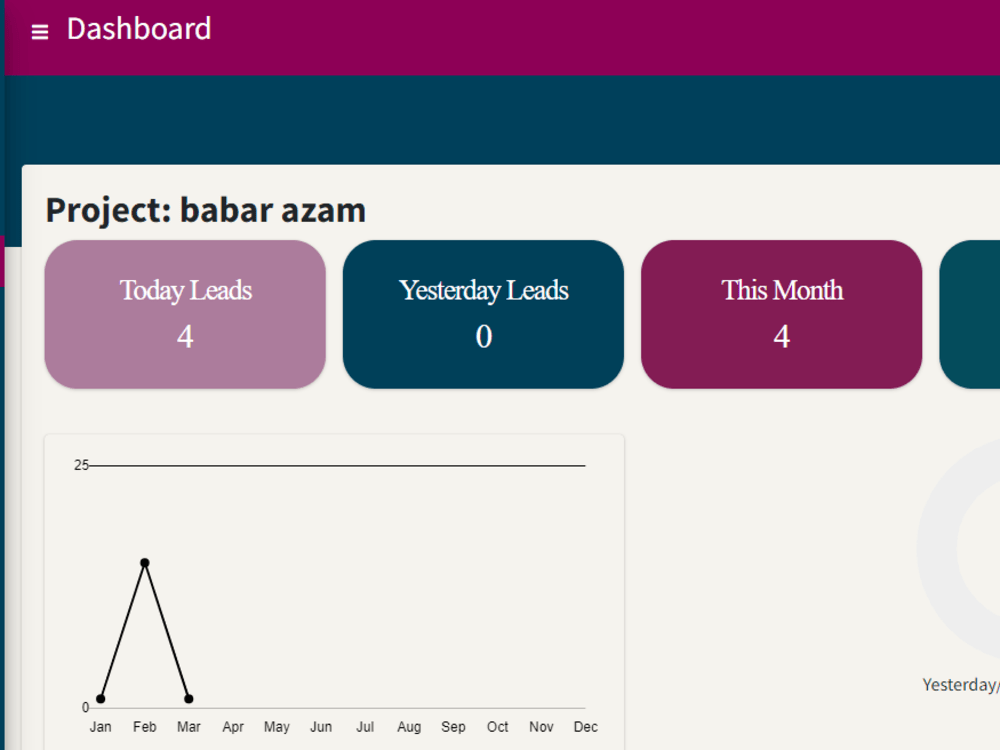Viewport: 1000px width, 750px height.
Task: Click the Project: babar azam heading
Action: click(205, 210)
